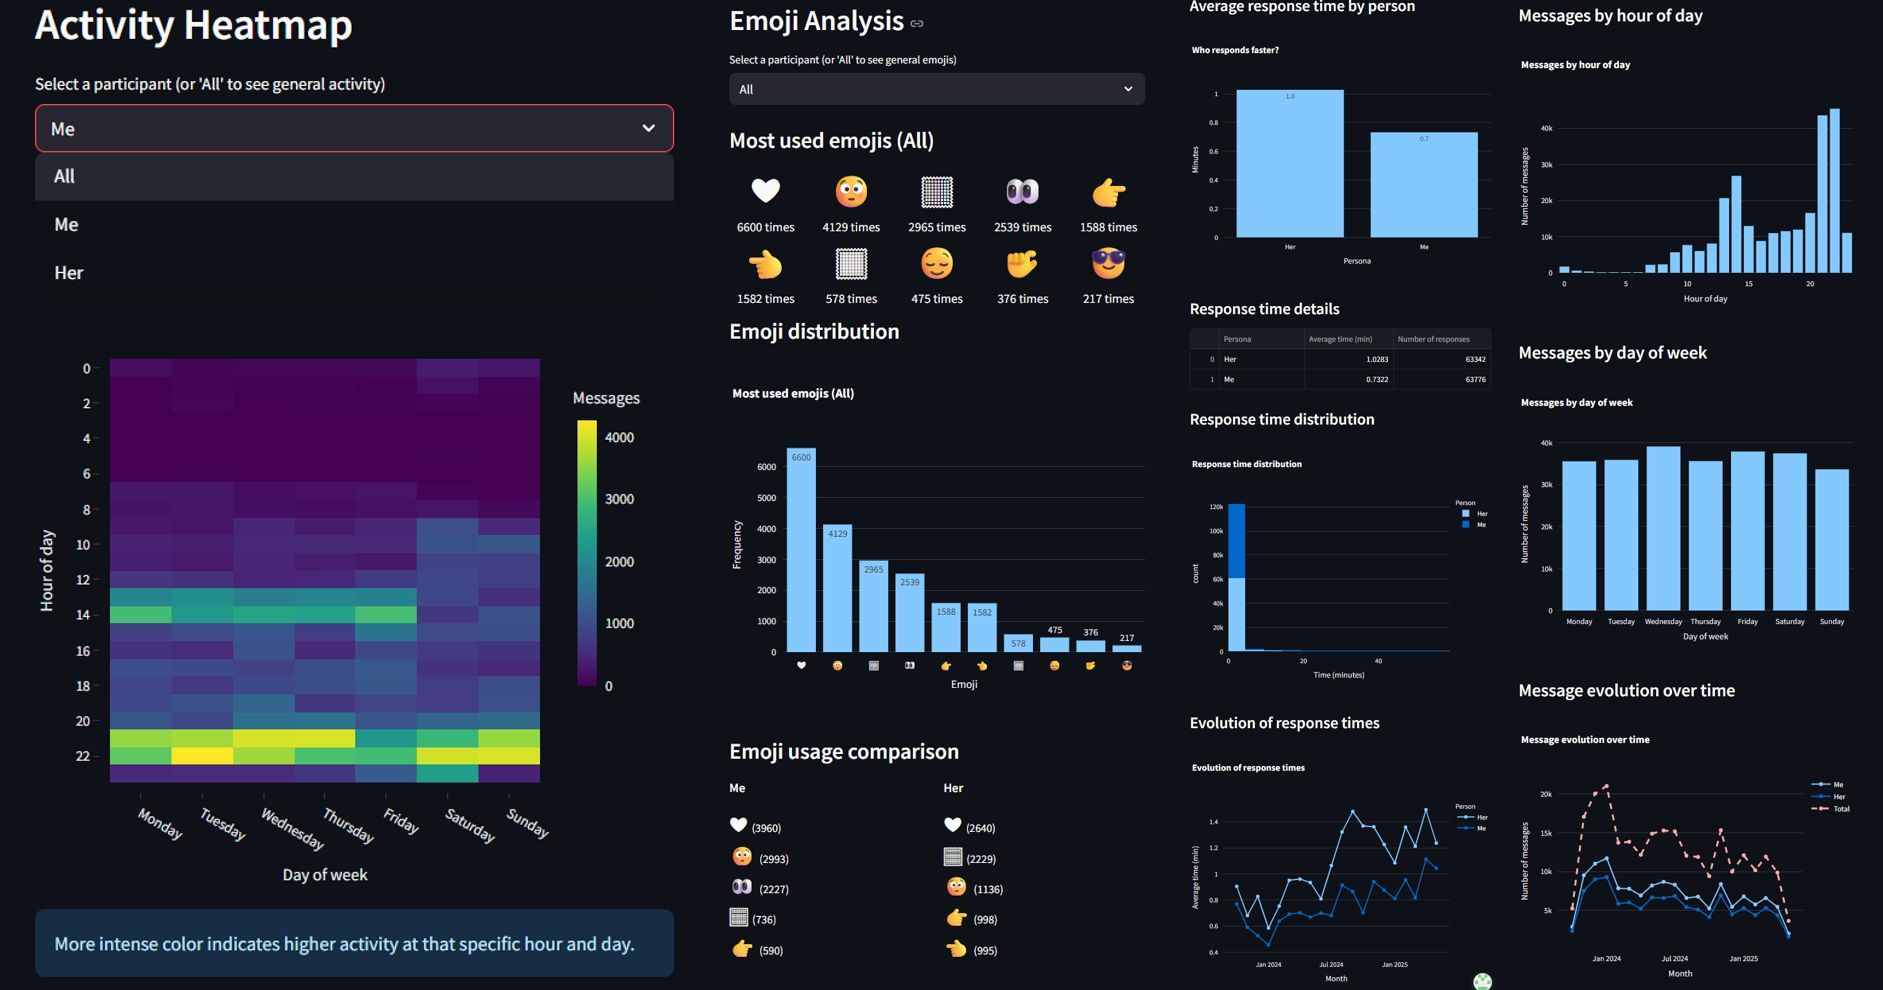Click the table cell showing 63776
The image size is (1883, 990).
click(x=1441, y=379)
